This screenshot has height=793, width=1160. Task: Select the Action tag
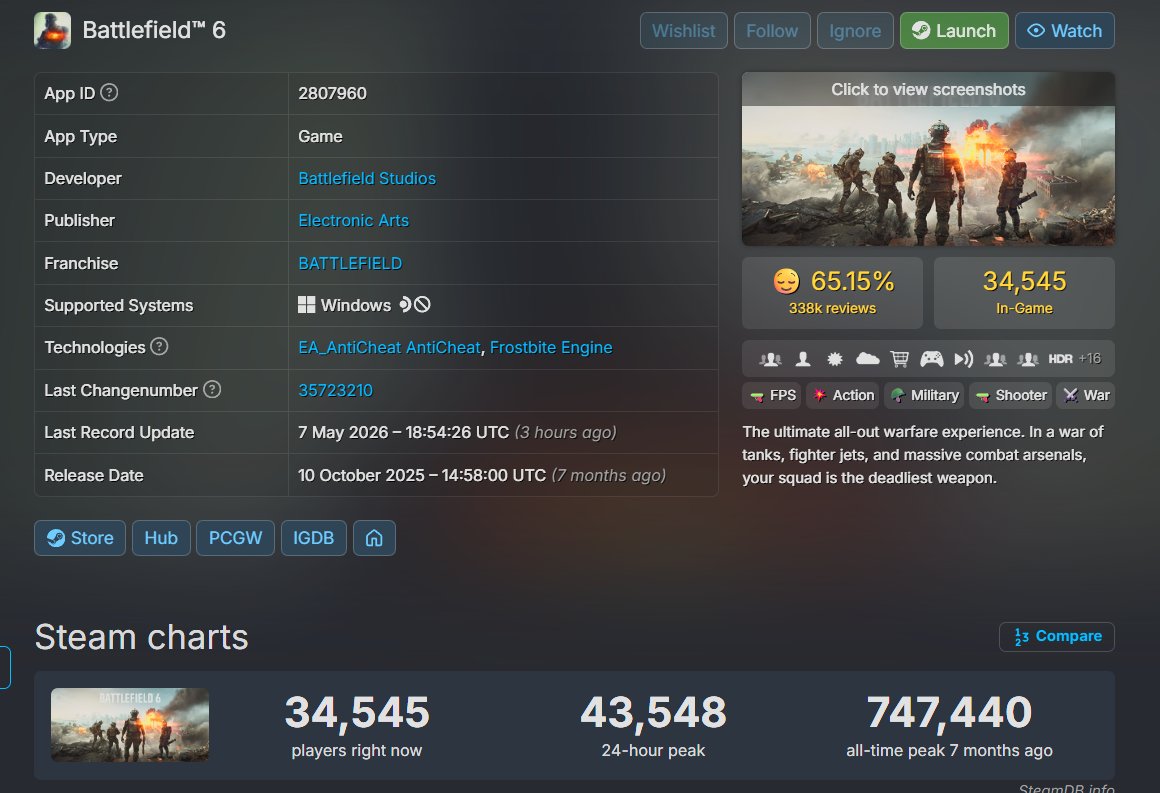tap(843, 395)
